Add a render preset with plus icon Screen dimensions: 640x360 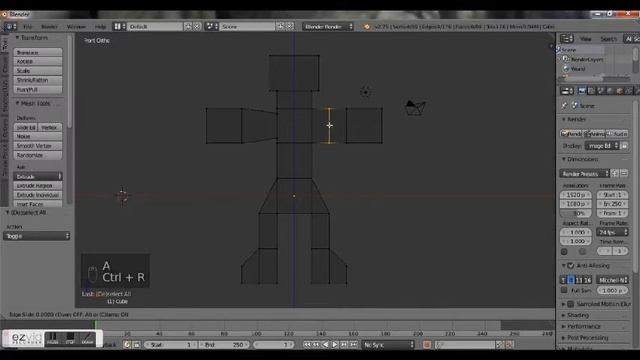tap(615, 173)
